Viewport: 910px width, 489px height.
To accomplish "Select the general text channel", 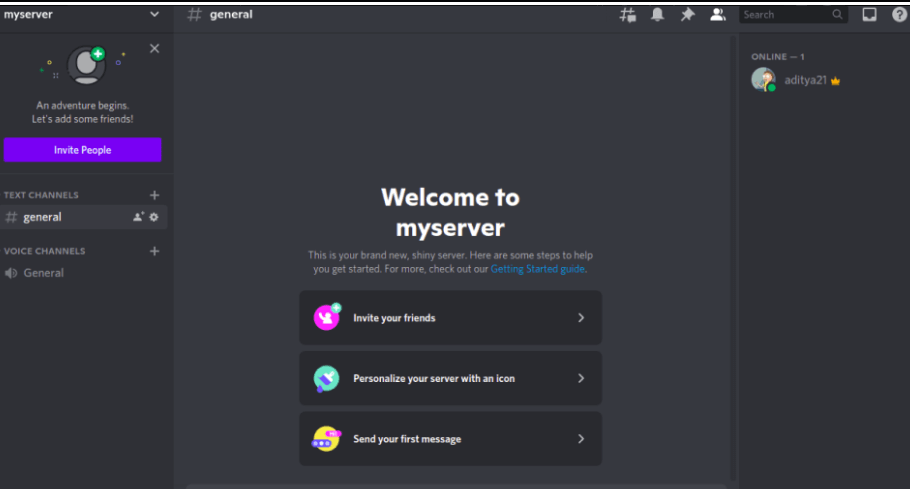I will point(84,217).
